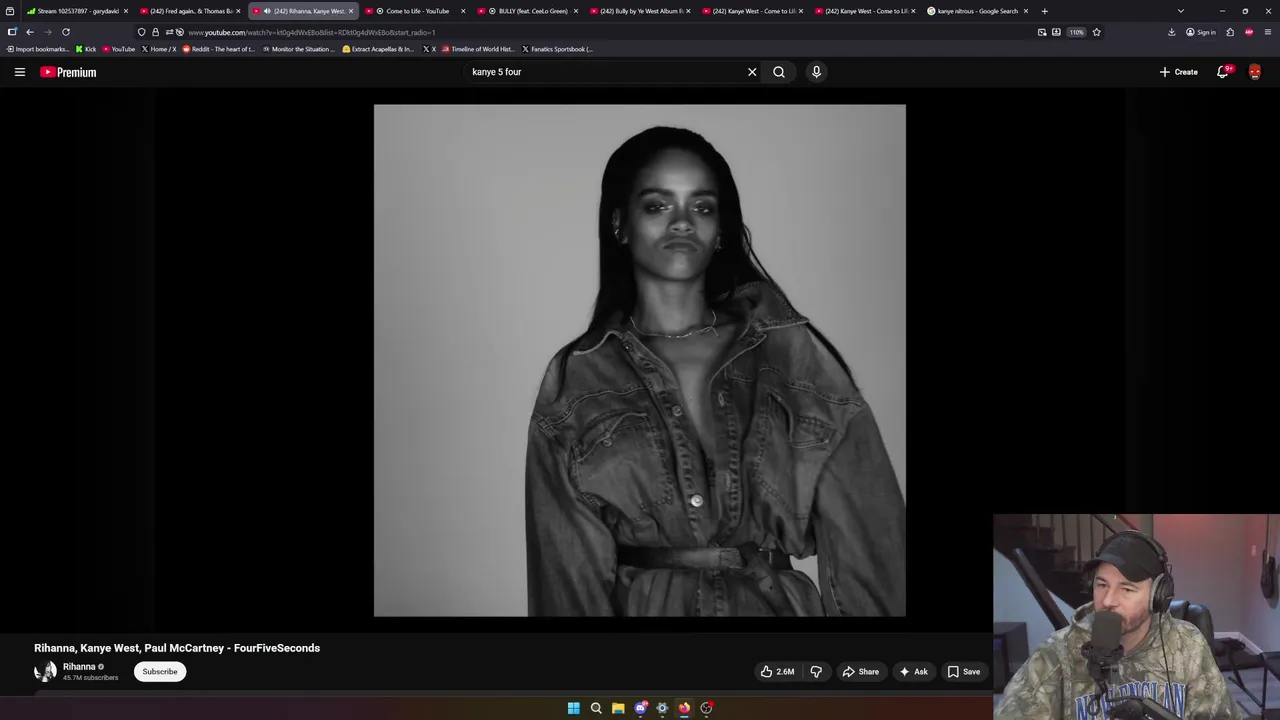Screen dimensions: 1280x720
Task: Switch to 'BULLY (feat. CeeLo Green)' tab
Action: coord(529,11)
